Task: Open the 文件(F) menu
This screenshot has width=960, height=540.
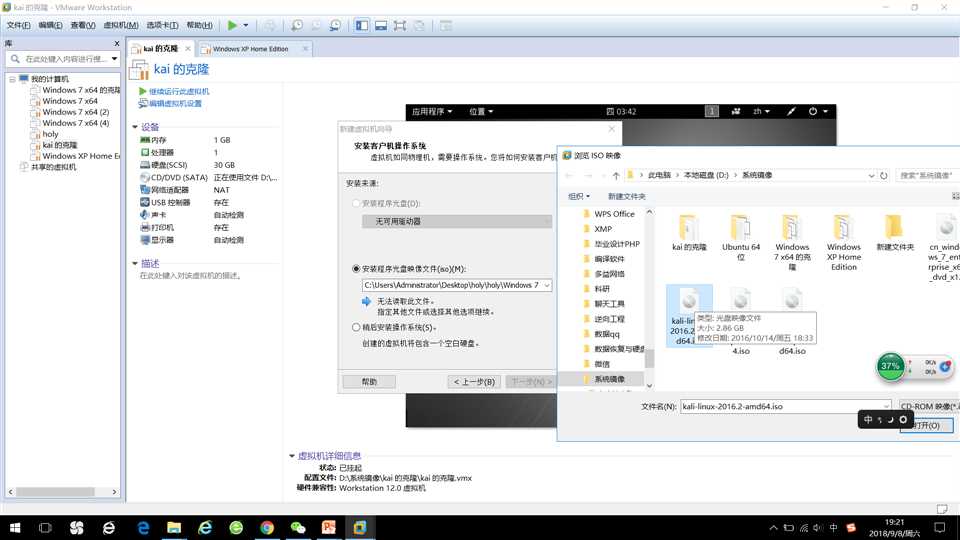Action: [x=18, y=25]
